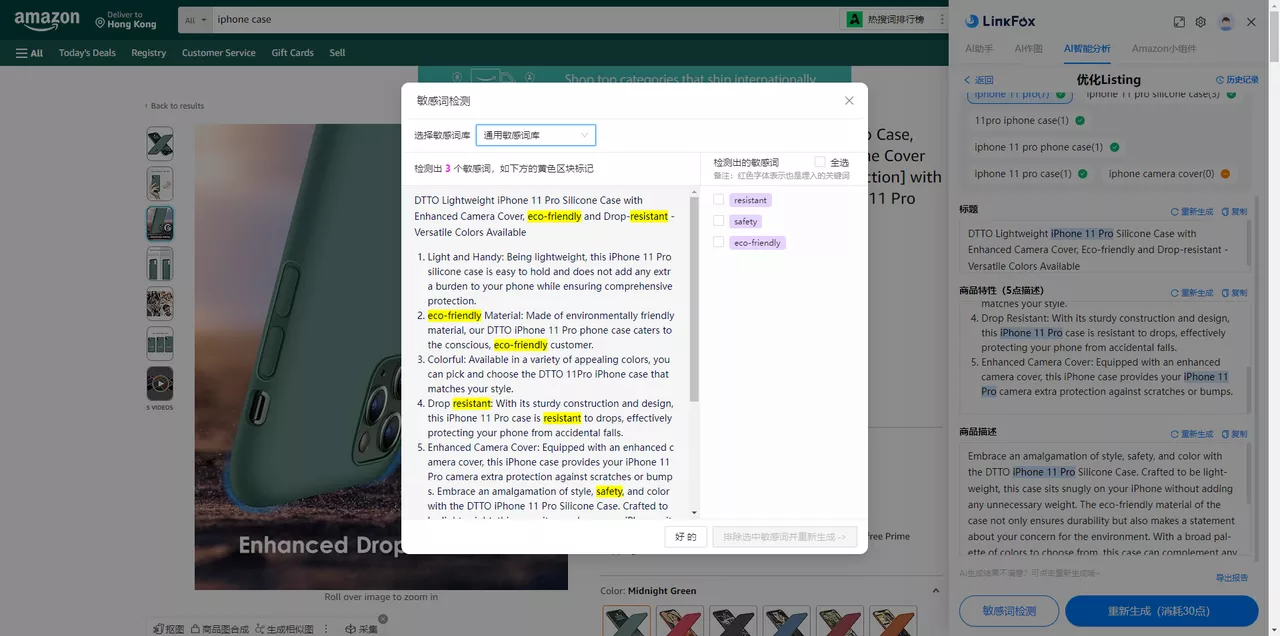Image resolution: width=1280 pixels, height=636 pixels.
Task: Open the sensitive word library dropdown
Action: (535, 135)
